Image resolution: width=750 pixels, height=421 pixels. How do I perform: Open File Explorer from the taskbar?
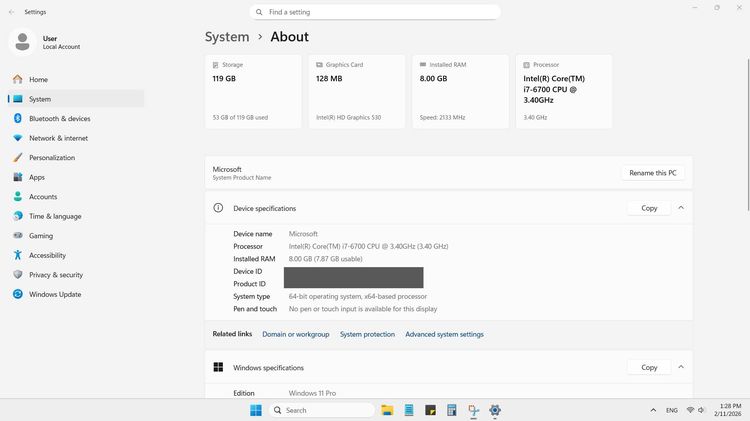coord(387,410)
